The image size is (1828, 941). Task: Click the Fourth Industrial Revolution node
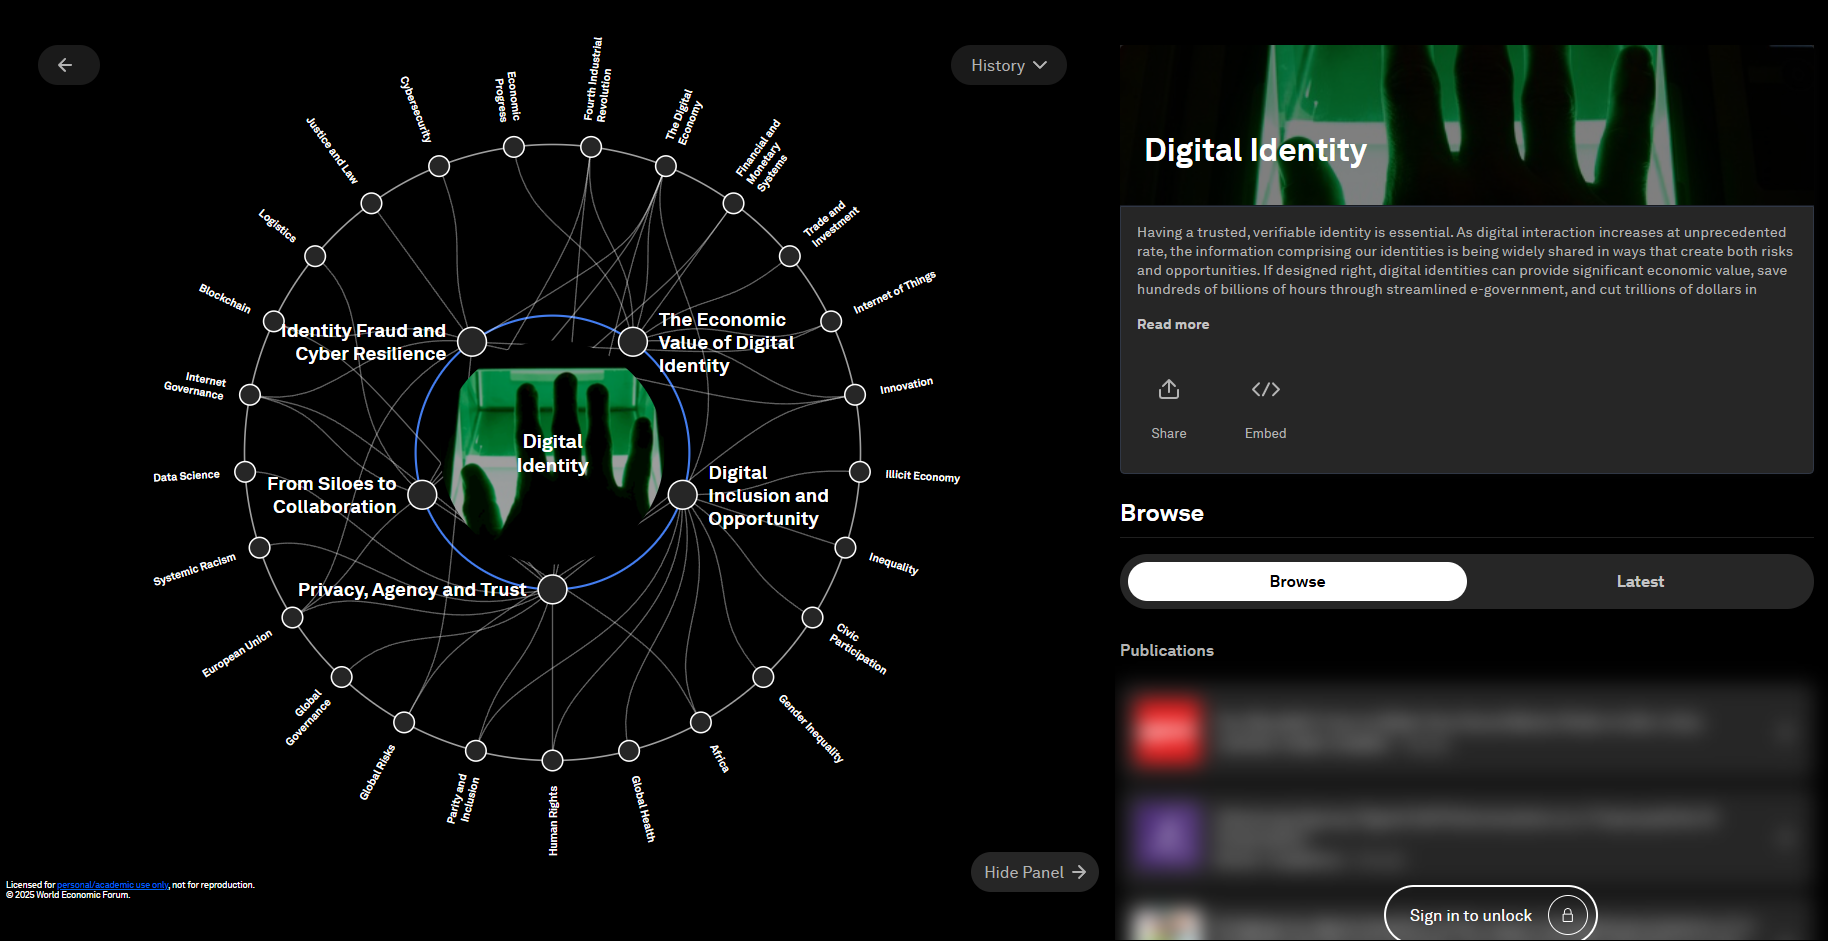click(x=591, y=147)
